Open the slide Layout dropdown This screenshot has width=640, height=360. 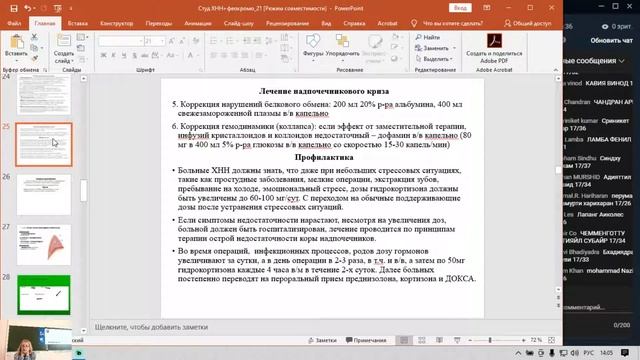pos(82,37)
